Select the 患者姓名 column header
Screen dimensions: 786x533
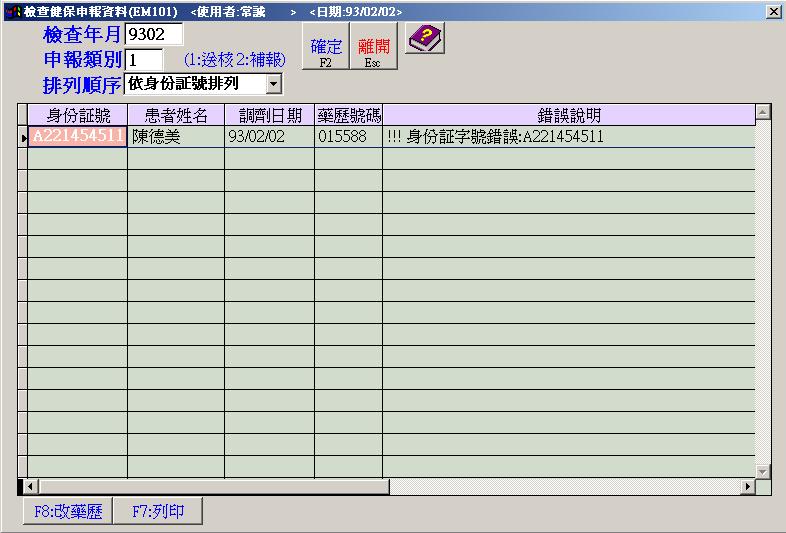pyautogui.click(x=176, y=115)
